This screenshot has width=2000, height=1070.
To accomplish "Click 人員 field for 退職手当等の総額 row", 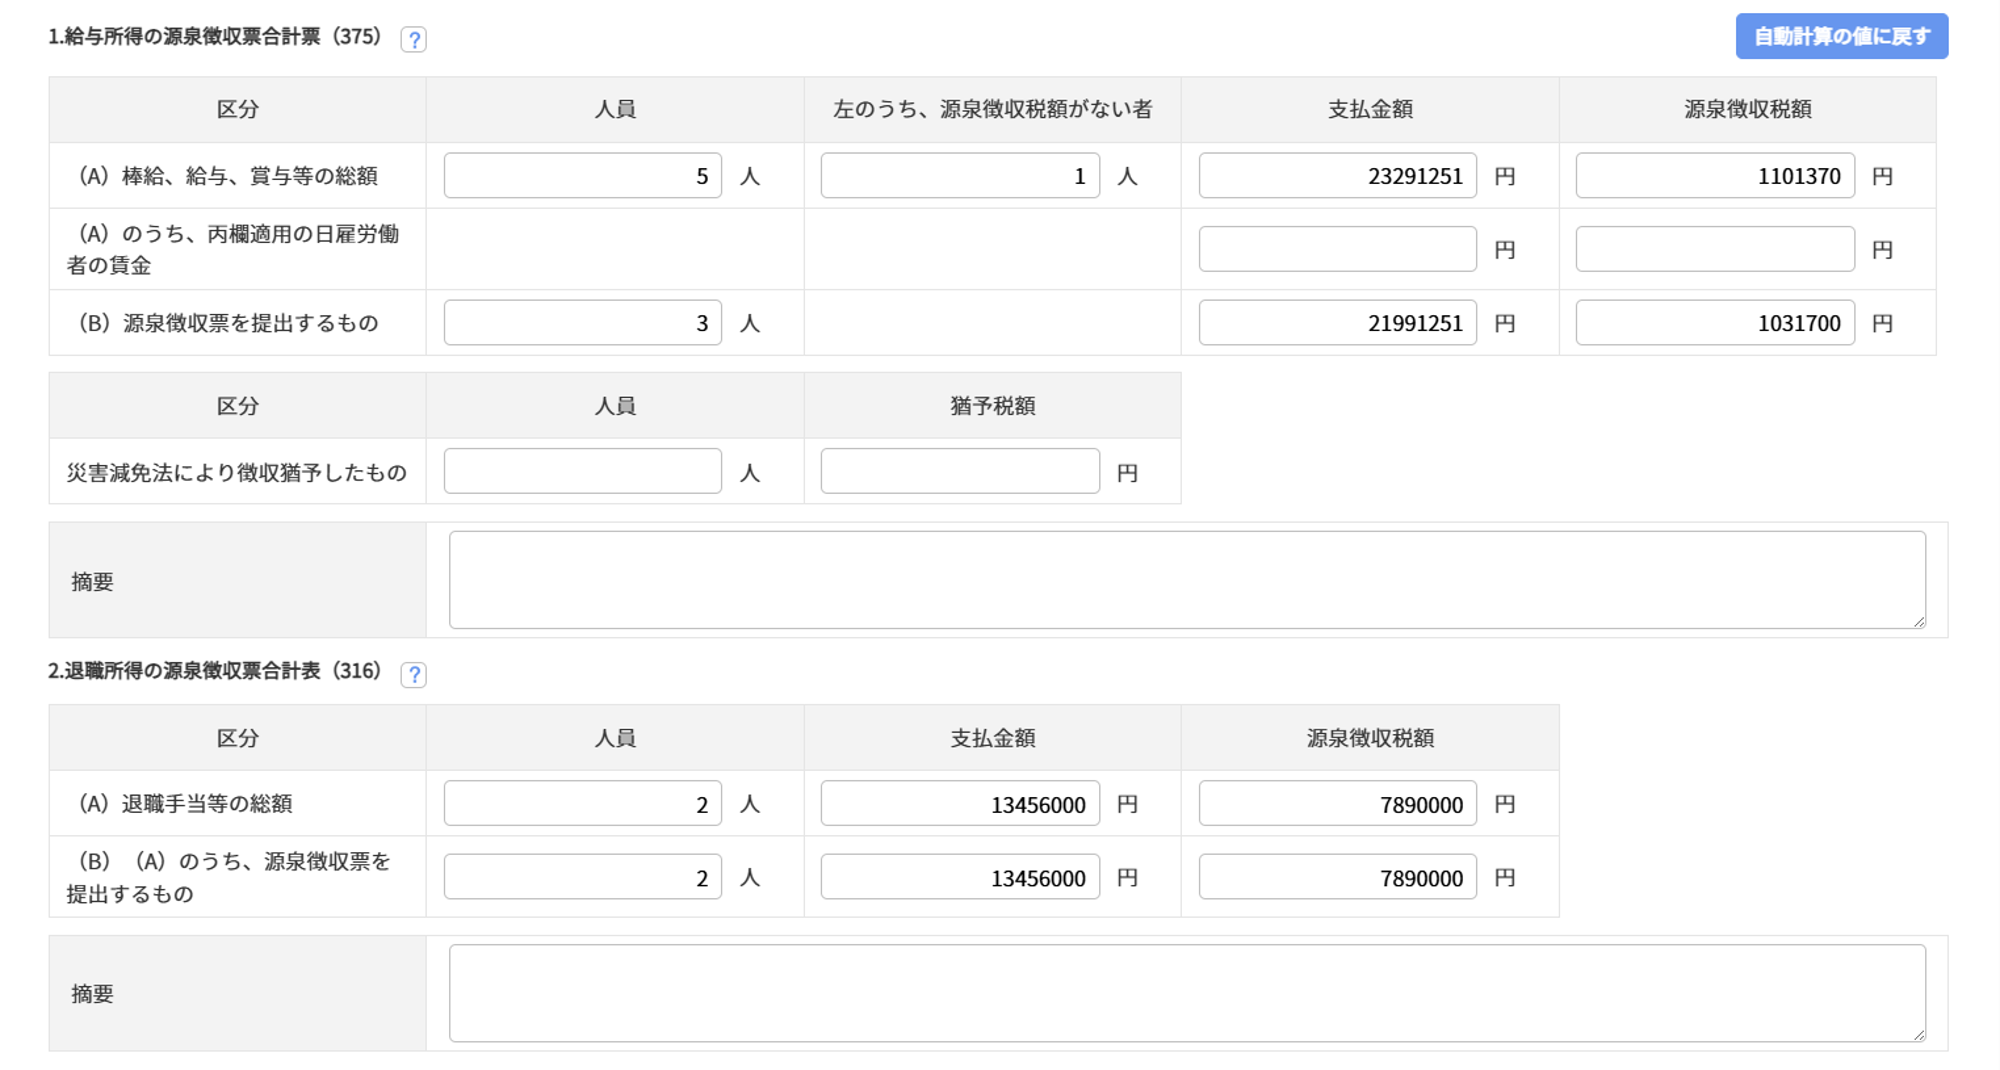I will pos(582,804).
